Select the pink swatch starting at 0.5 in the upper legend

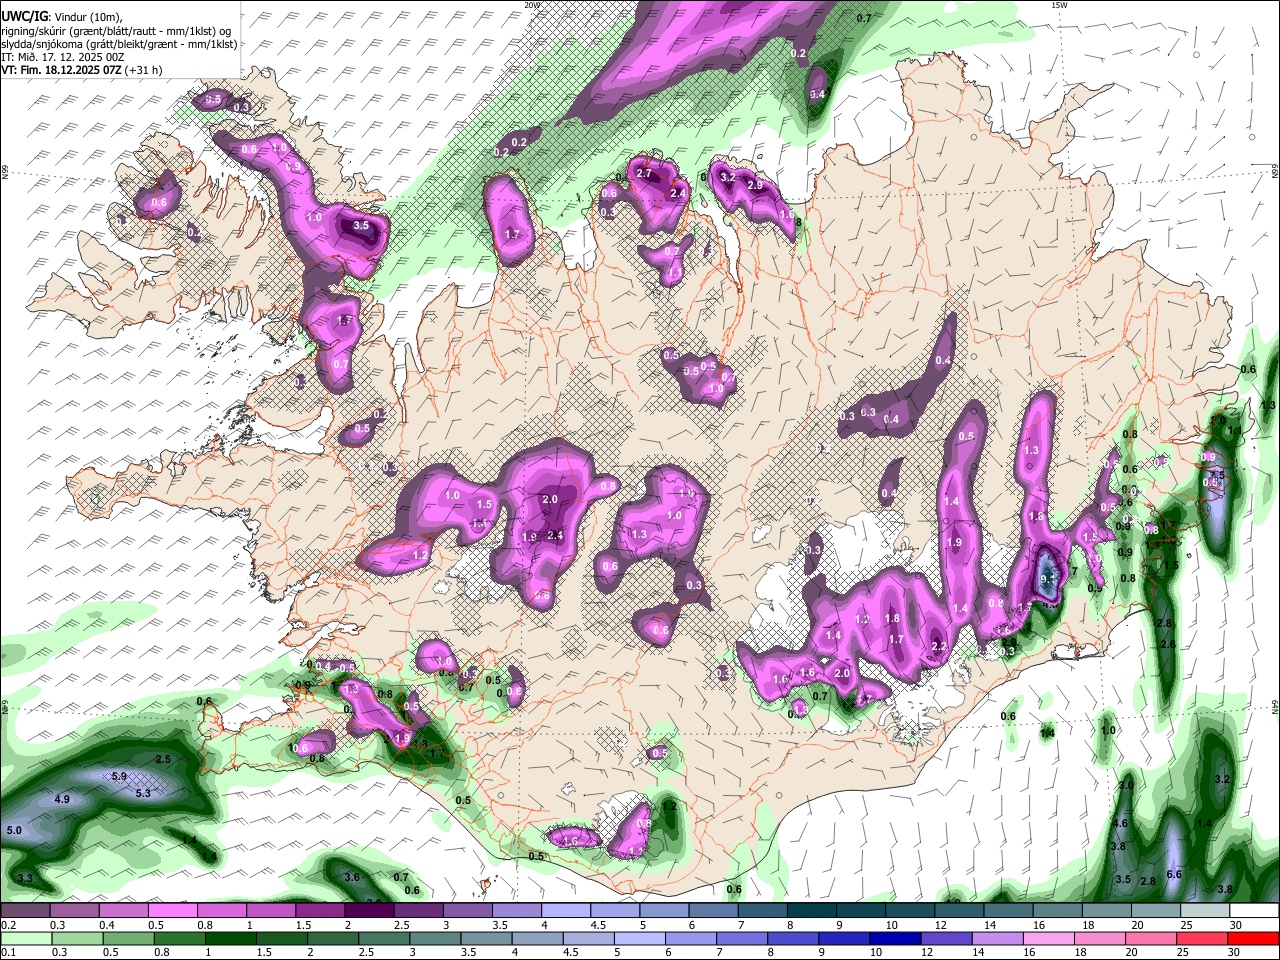[x=172, y=910]
